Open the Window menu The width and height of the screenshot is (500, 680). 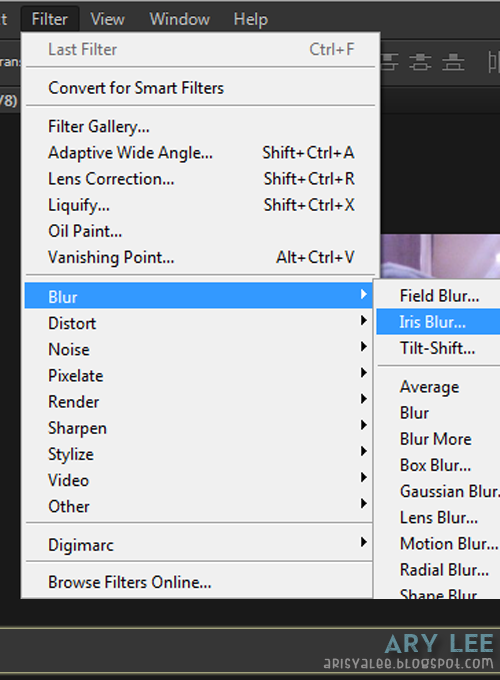[180, 19]
